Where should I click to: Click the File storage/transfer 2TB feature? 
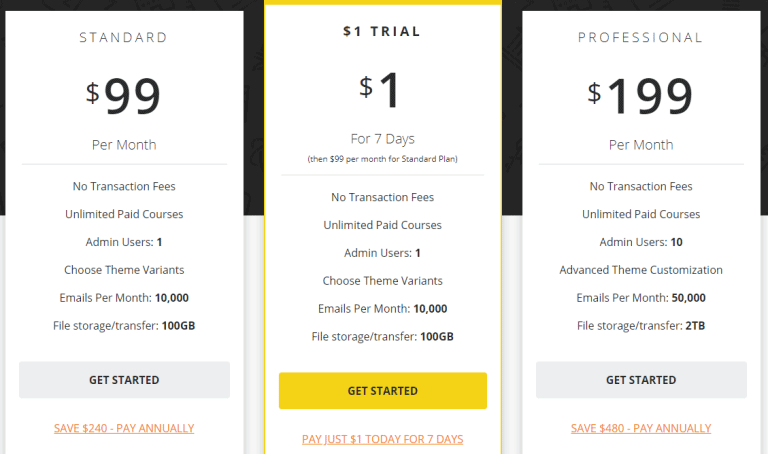pos(641,326)
